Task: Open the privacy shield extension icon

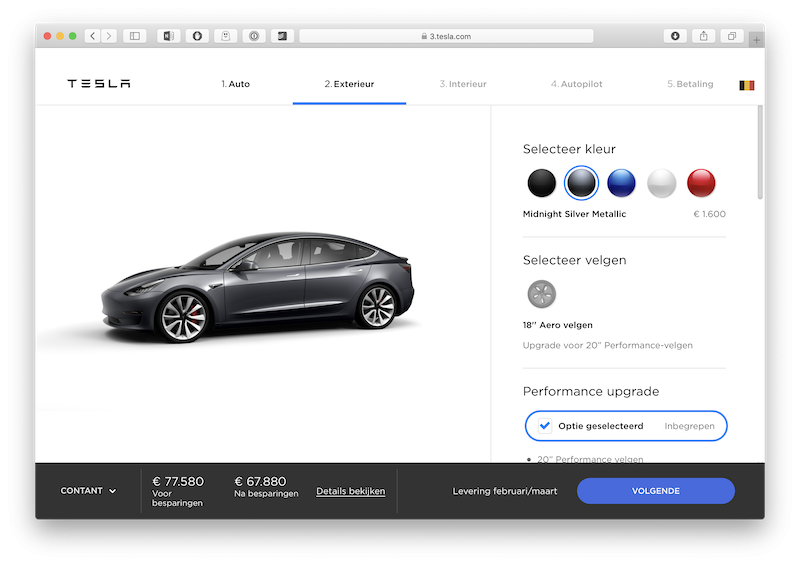Action: 197,36
